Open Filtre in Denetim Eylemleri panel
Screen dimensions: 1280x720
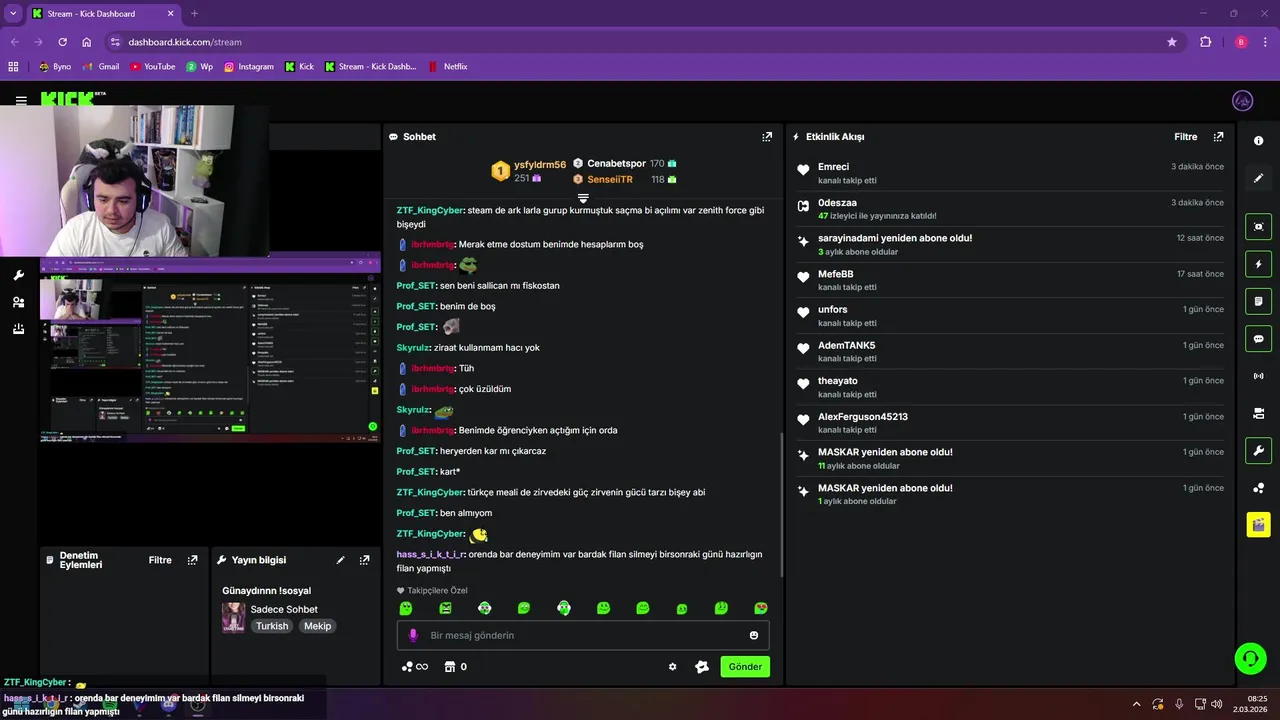[x=160, y=560]
